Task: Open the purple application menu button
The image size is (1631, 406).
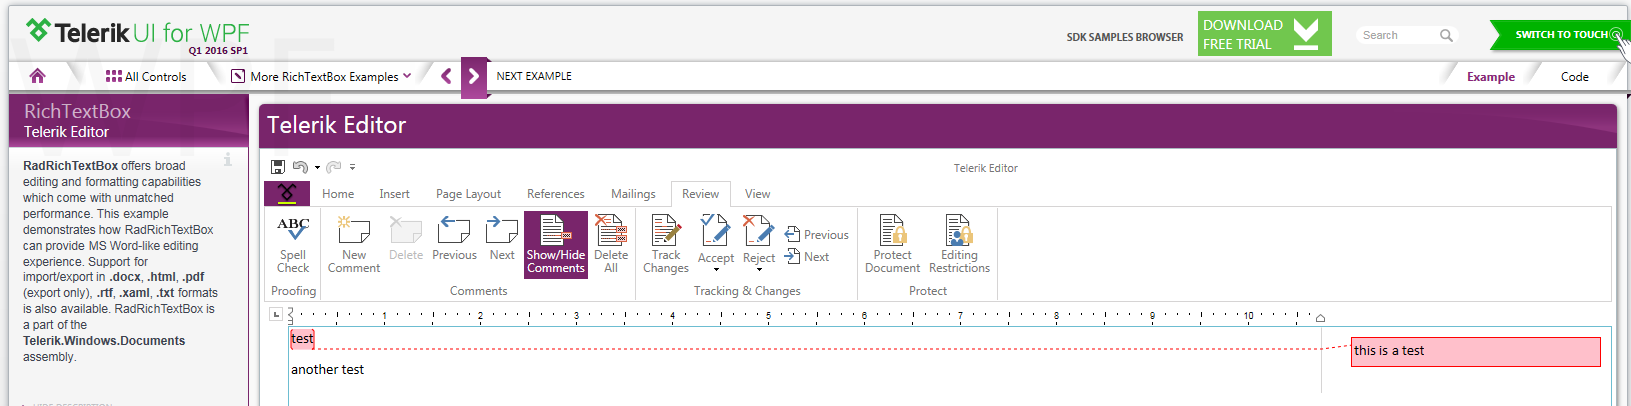Action: point(287,194)
